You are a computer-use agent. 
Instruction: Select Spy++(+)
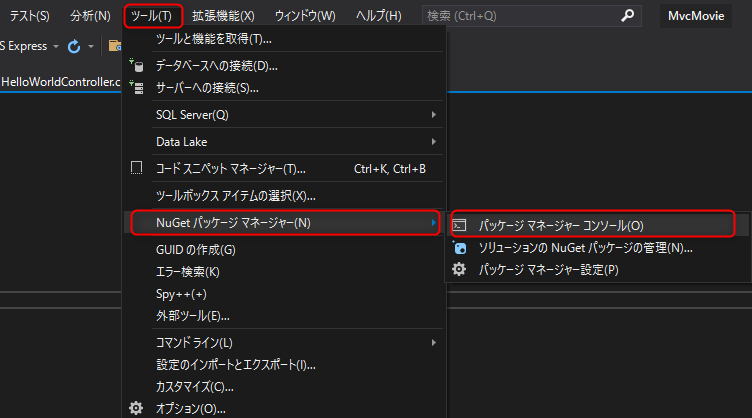(x=284, y=294)
